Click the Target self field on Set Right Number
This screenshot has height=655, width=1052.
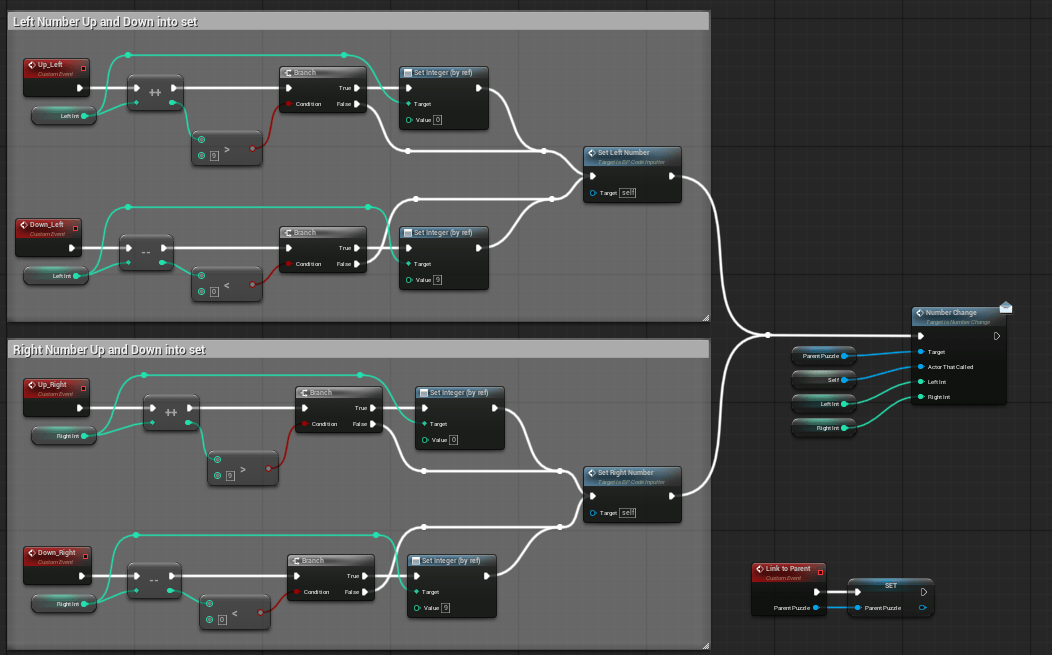pos(627,513)
